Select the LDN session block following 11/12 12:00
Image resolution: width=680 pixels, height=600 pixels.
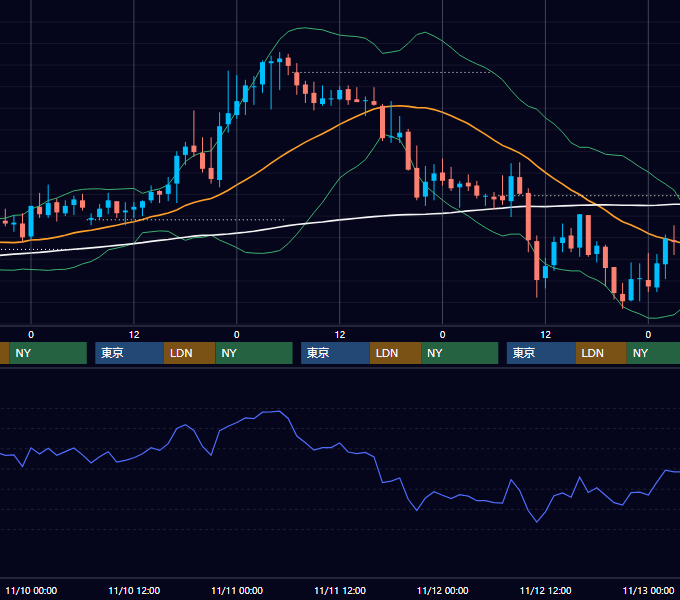pos(601,353)
